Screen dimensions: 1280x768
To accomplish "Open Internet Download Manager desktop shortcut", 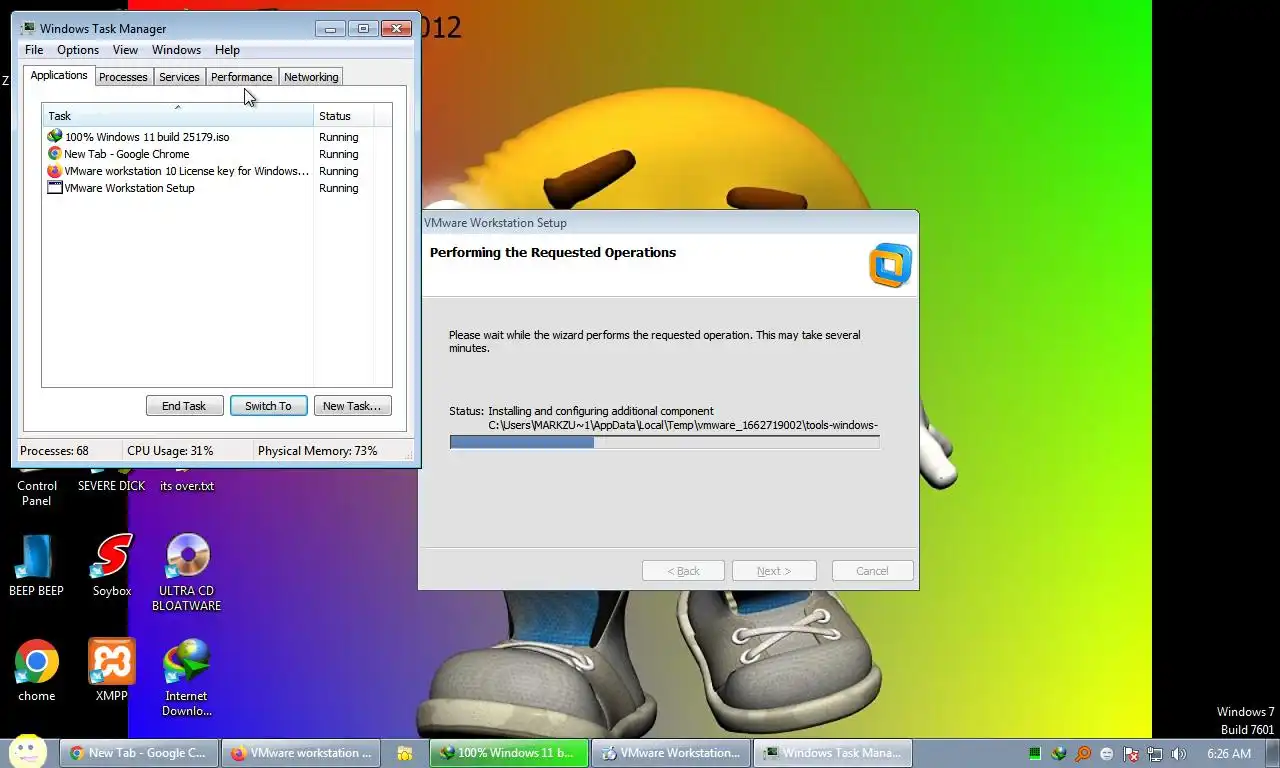I will coord(187,677).
